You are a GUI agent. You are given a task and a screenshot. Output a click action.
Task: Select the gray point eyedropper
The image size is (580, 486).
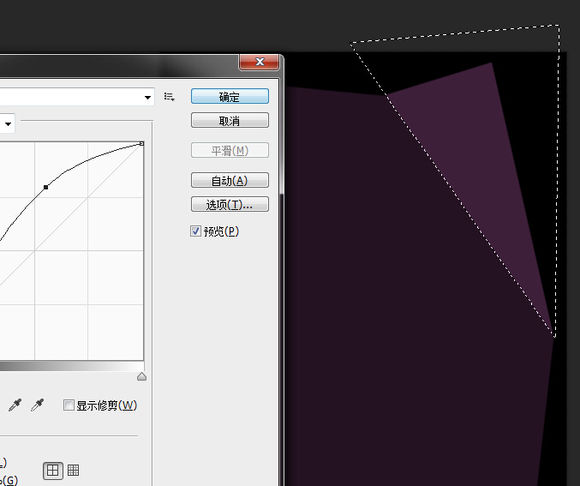point(15,405)
